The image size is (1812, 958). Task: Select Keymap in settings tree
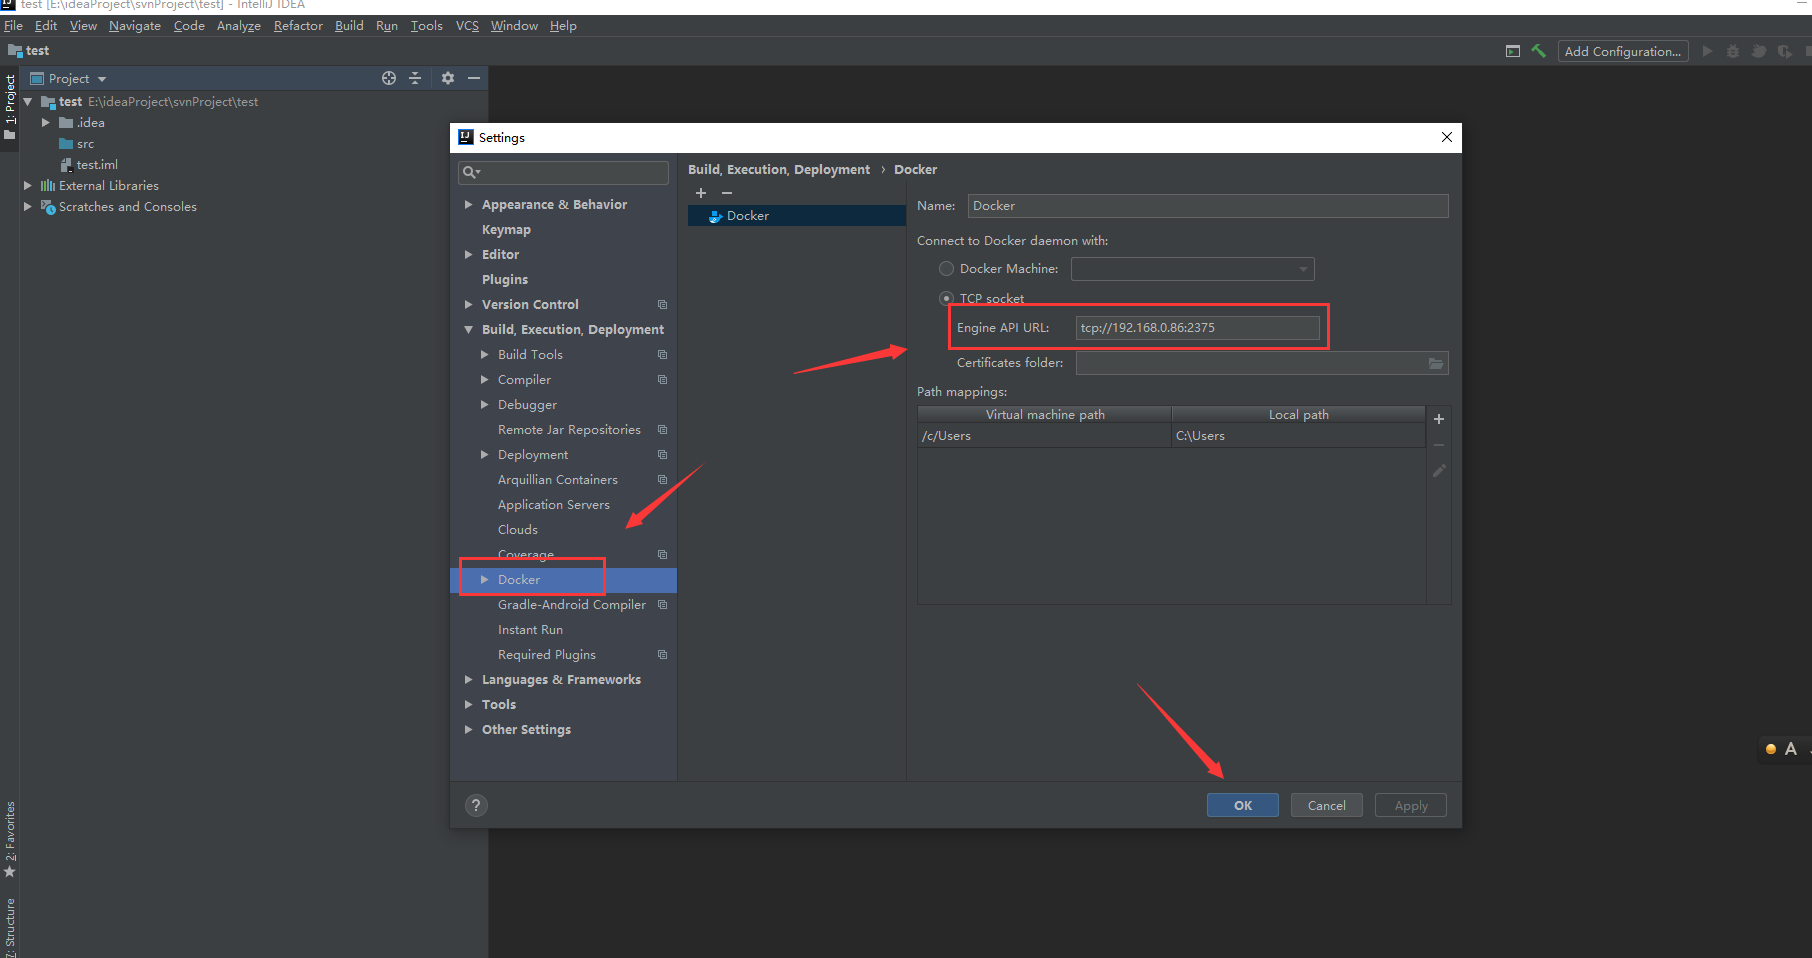pyautogui.click(x=506, y=230)
